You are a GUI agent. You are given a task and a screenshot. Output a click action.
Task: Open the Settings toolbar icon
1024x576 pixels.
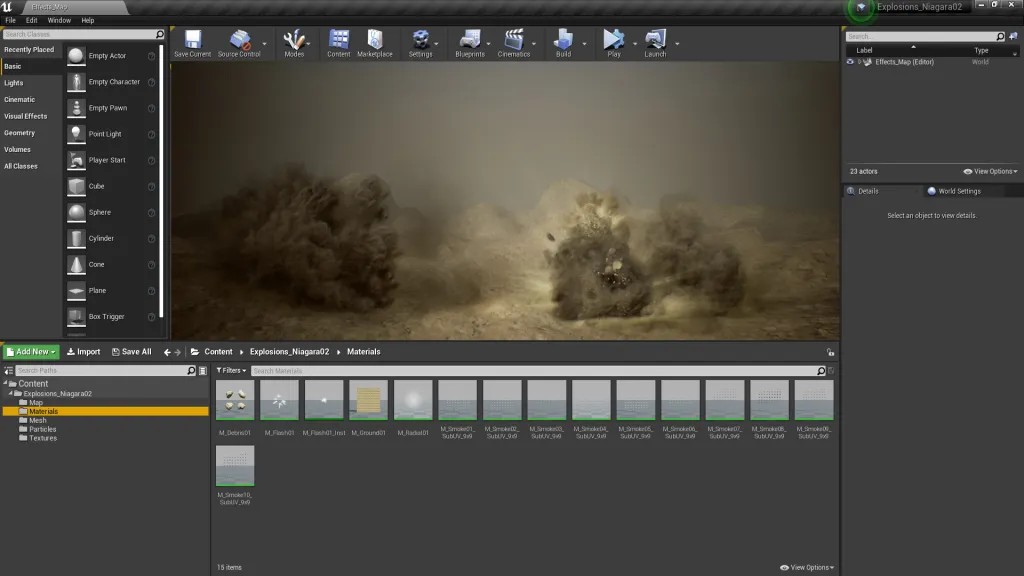(421, 41)
